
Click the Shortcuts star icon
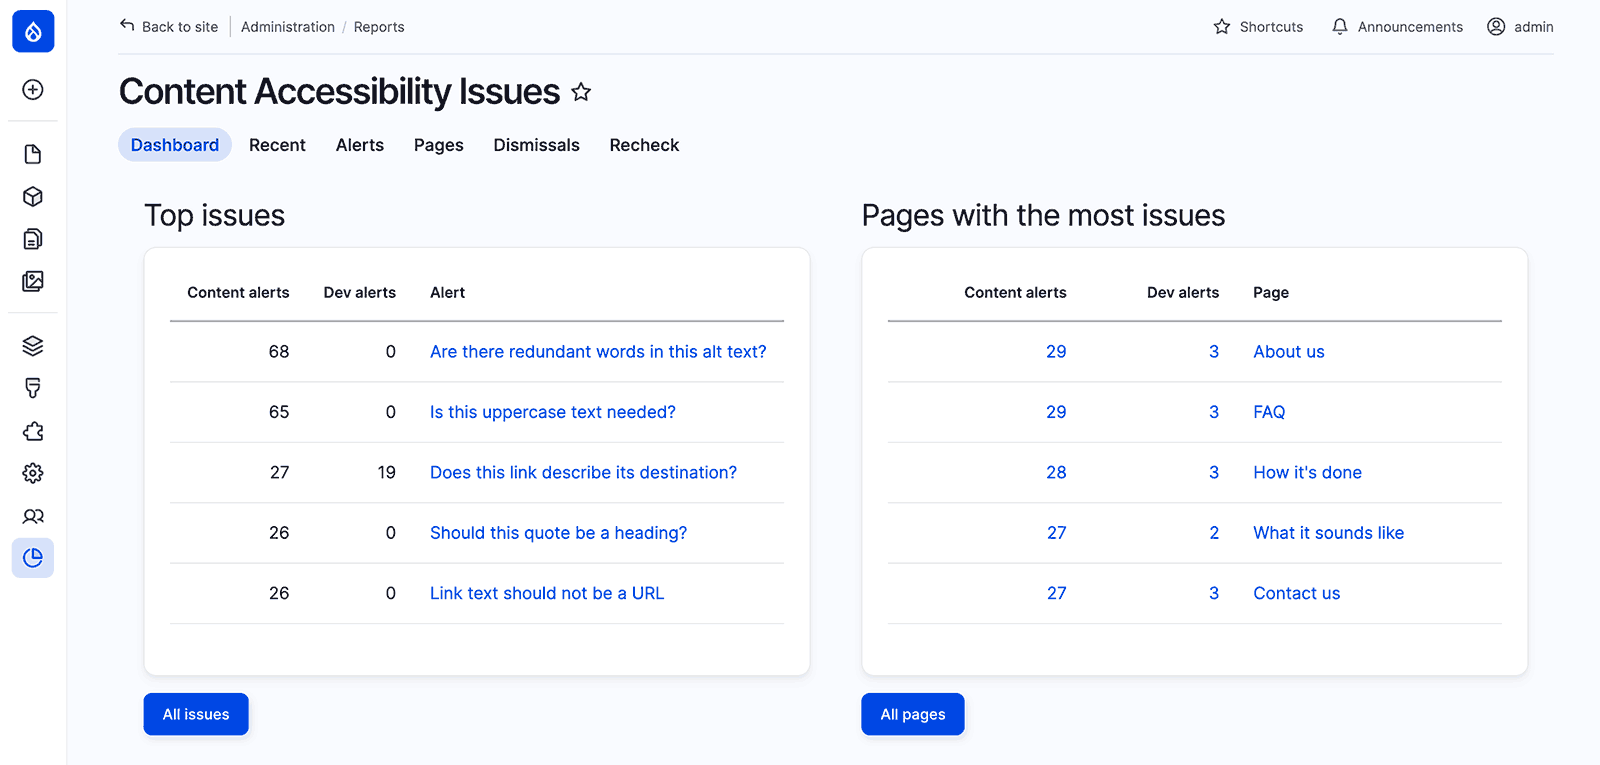point(1222,27)
